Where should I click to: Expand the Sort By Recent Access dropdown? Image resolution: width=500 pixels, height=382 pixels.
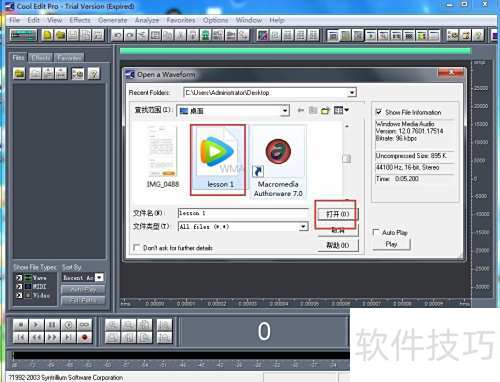click(x=99, y=277)
